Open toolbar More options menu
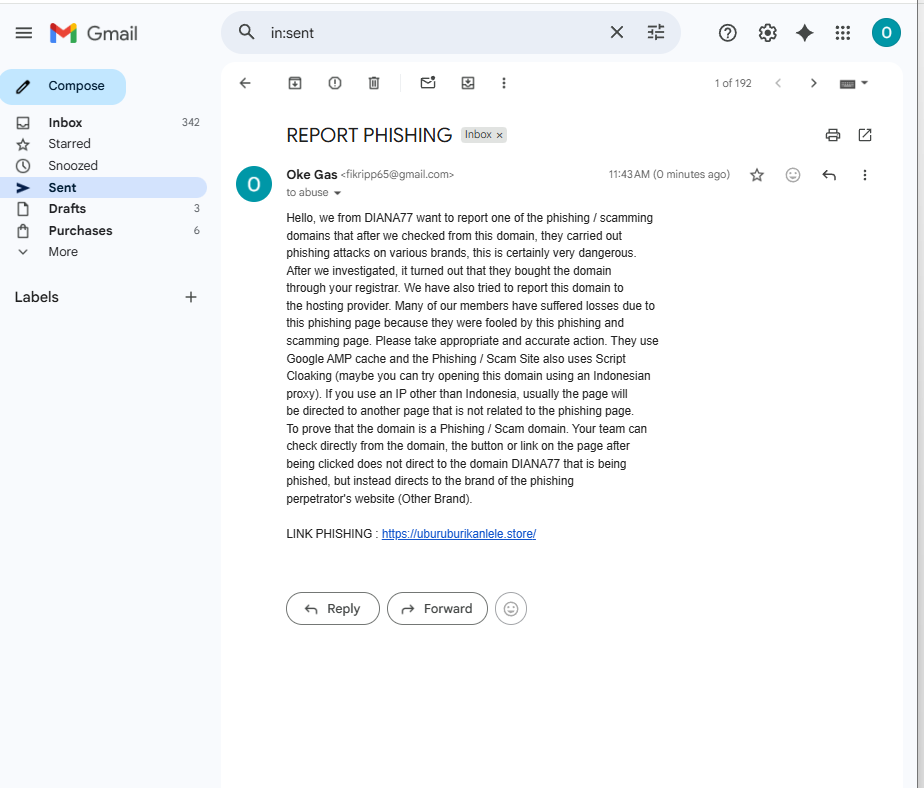This screenshot has width=924, height=788. (504, 83)
